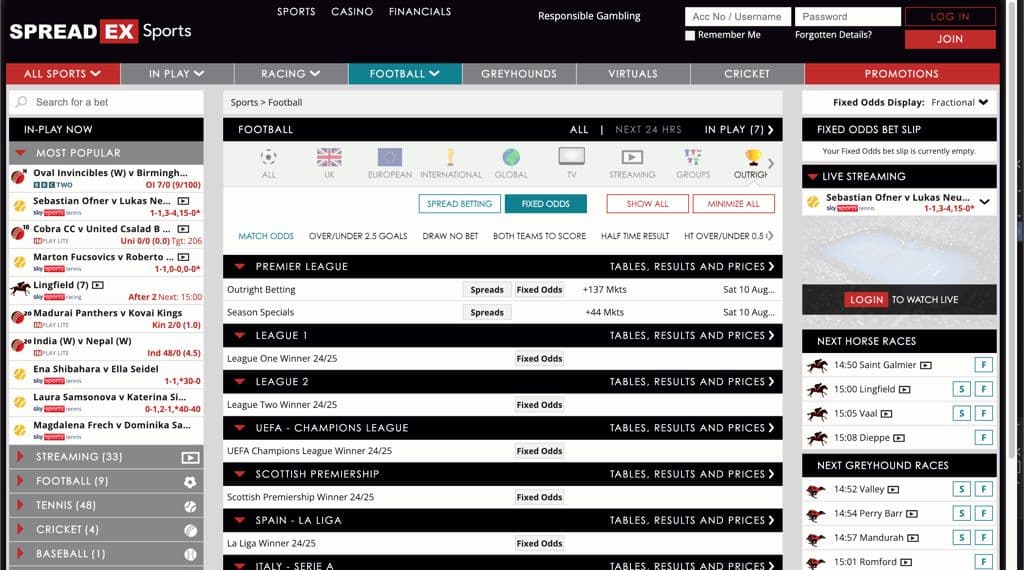
Task: Open the In Play dropdown menu
Action: pos(177,74)
